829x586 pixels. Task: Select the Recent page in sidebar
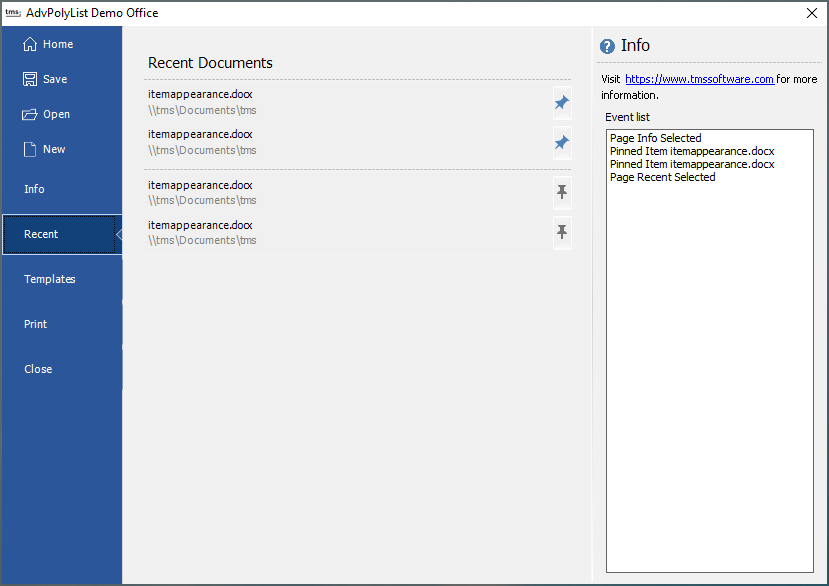[42, 234]
